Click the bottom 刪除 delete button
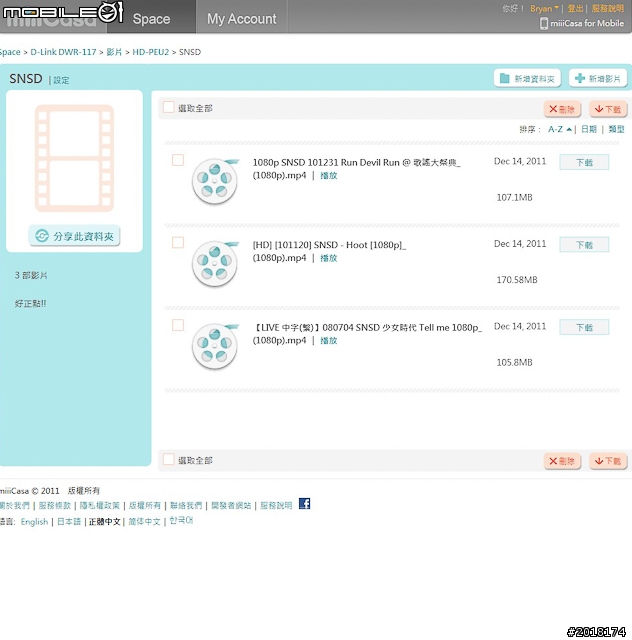Image resolution: width=632 pixels, height=640 pixels. coord(562,461)
